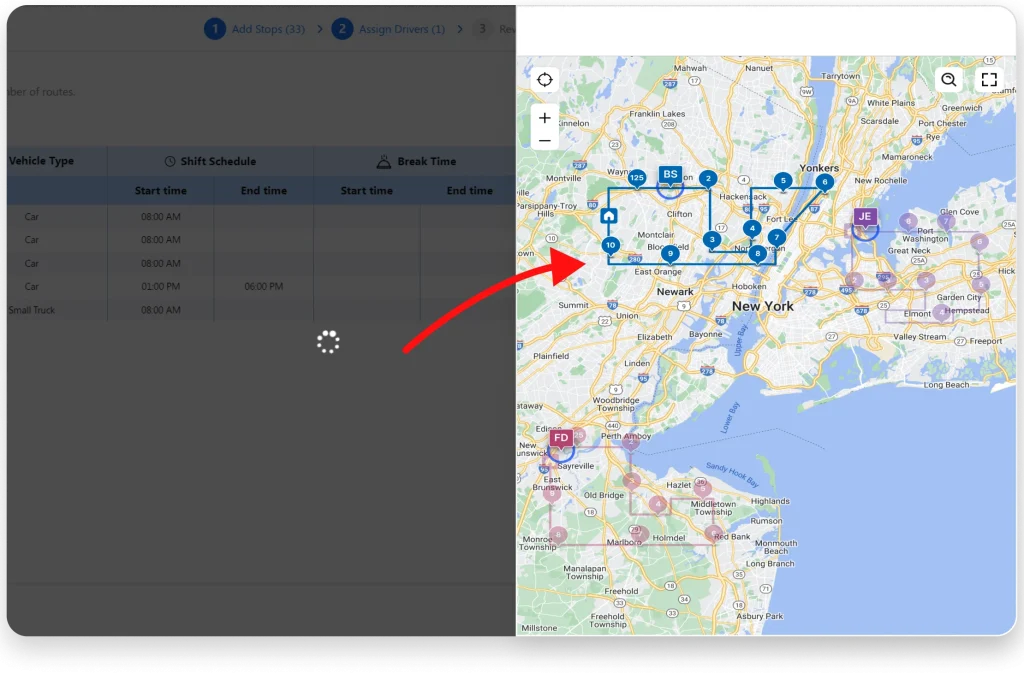Click blue stop marker 4
Screen dimensions: 1024x673
(x=752, y=228)
